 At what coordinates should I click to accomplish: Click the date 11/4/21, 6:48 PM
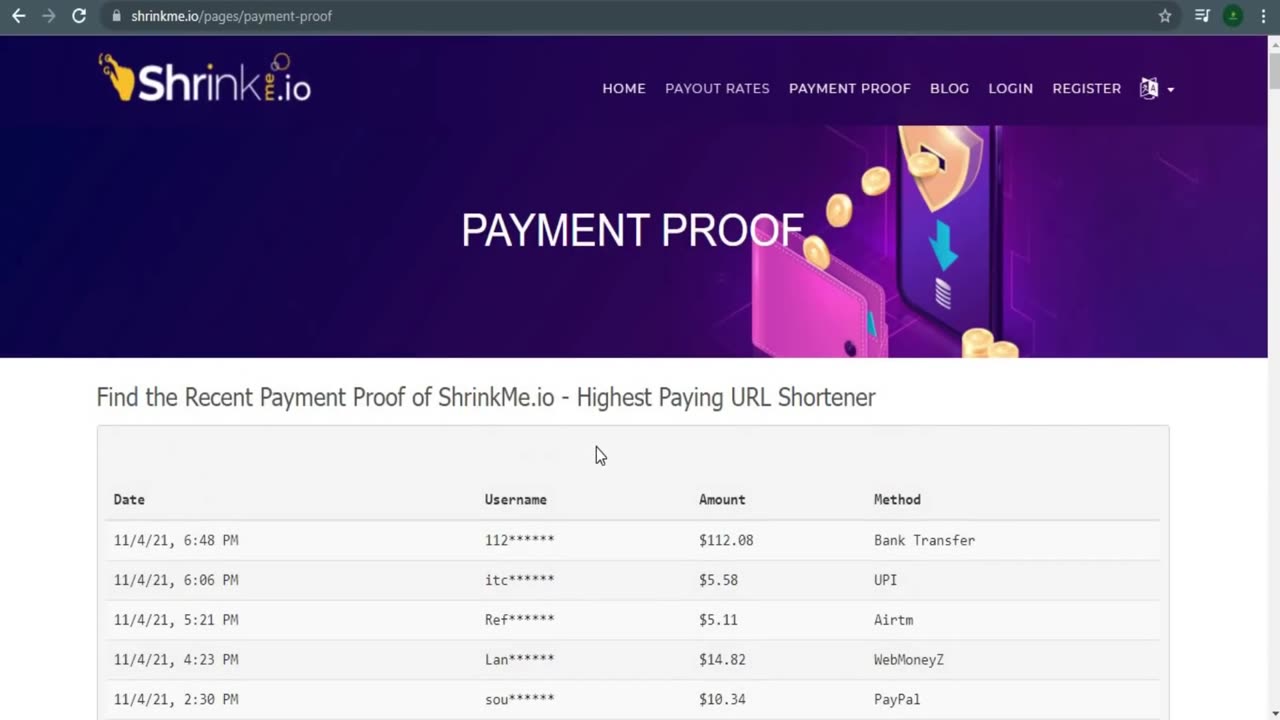[x=176, y=540]
